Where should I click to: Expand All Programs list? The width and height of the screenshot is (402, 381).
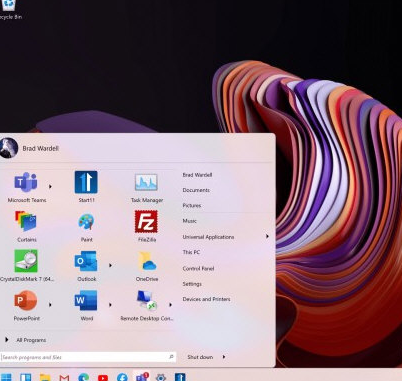[26, 340]
